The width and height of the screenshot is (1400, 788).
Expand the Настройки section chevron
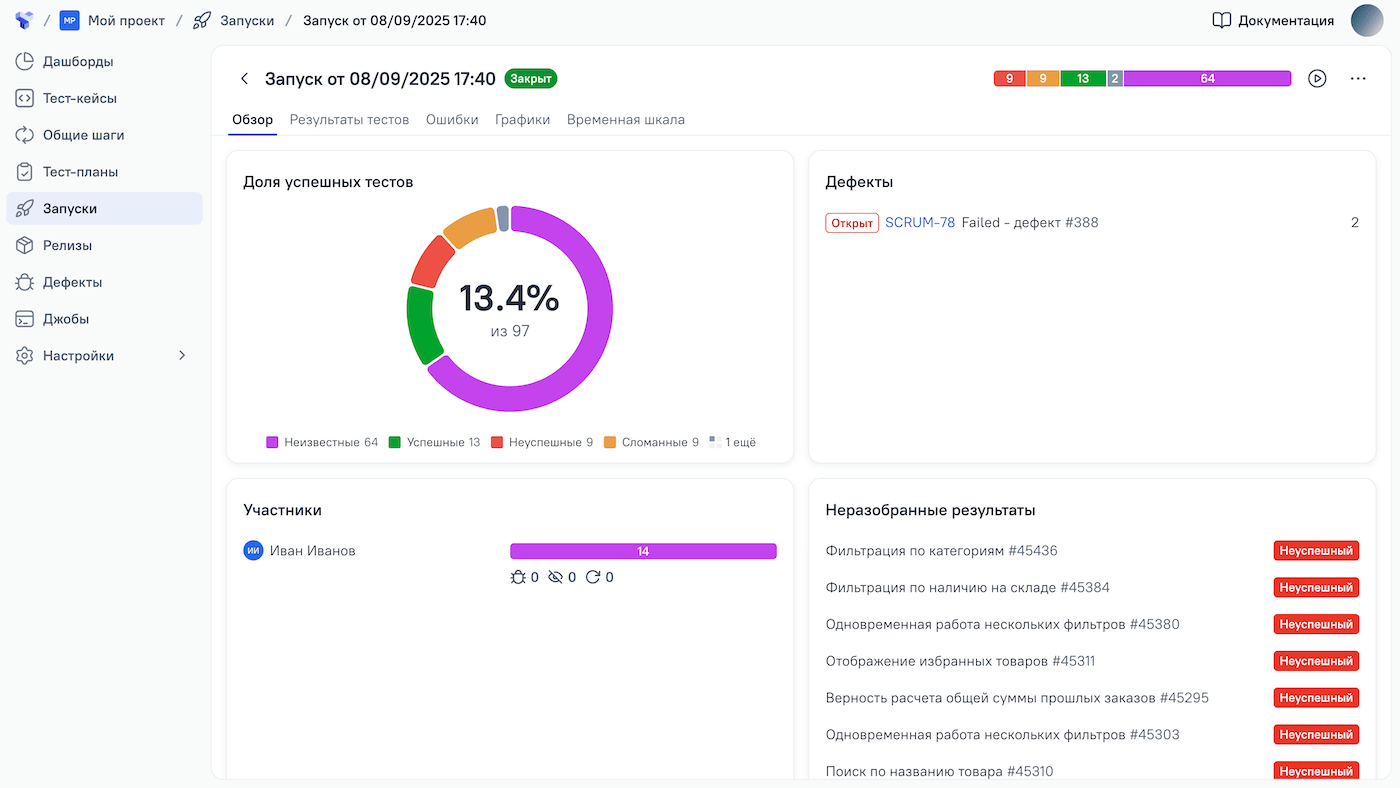(181, 355)
